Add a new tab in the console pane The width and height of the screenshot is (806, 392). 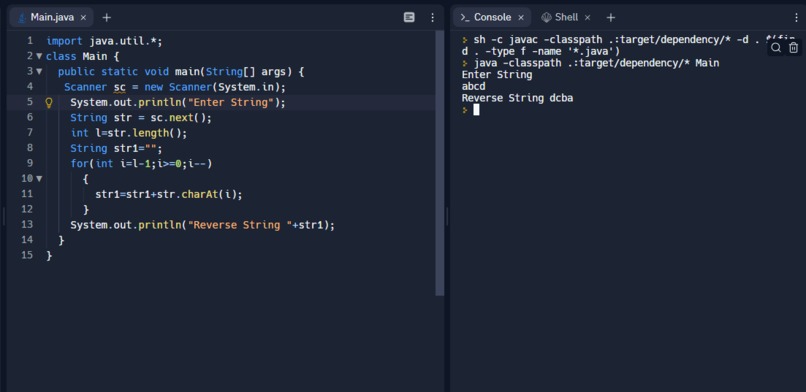tap(611, 17)
